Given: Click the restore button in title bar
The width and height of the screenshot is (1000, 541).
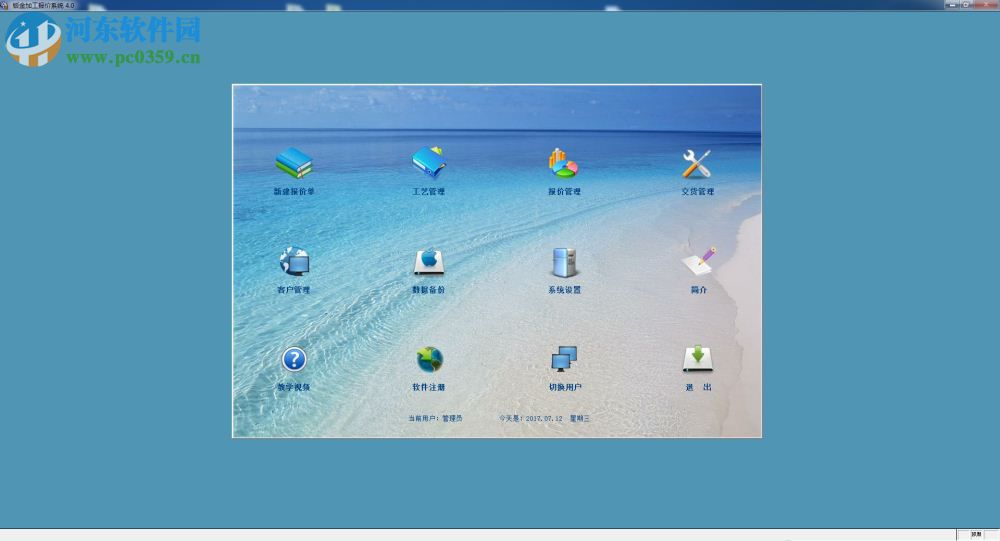Looking at the screenshot, I should pos(967,4).
